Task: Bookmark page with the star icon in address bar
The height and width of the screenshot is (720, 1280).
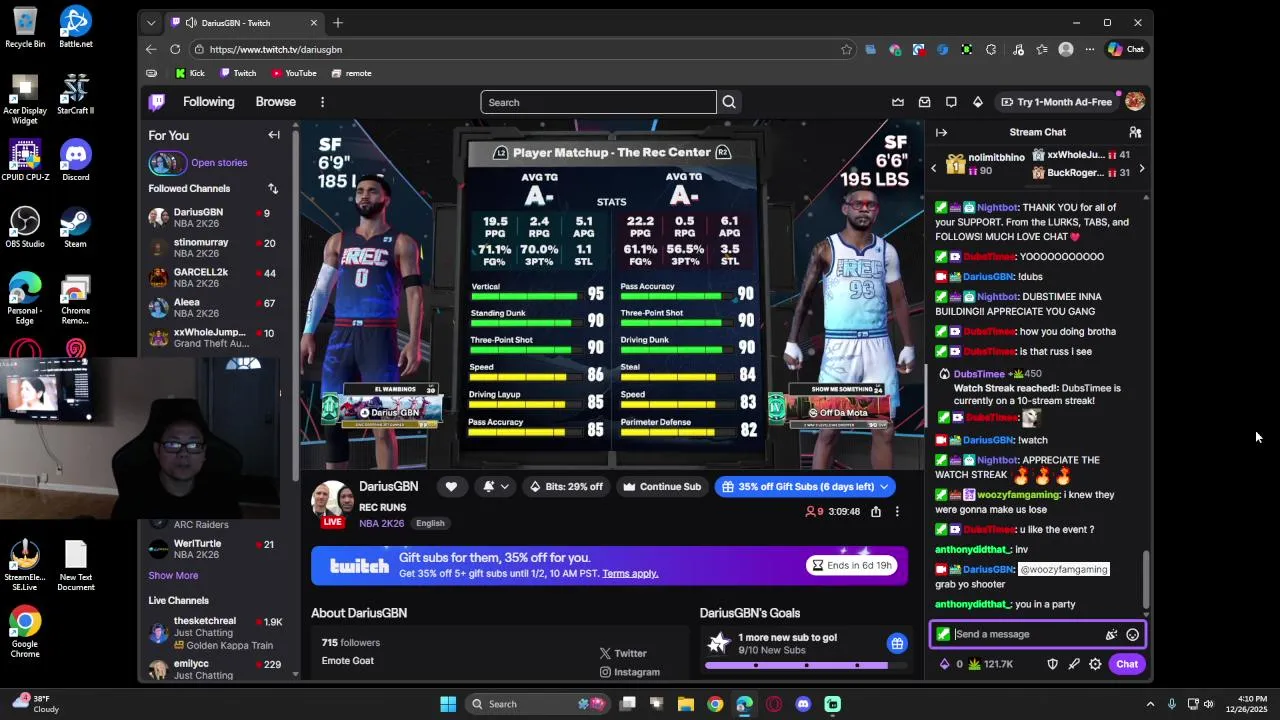Action: (x=846, y=49)
